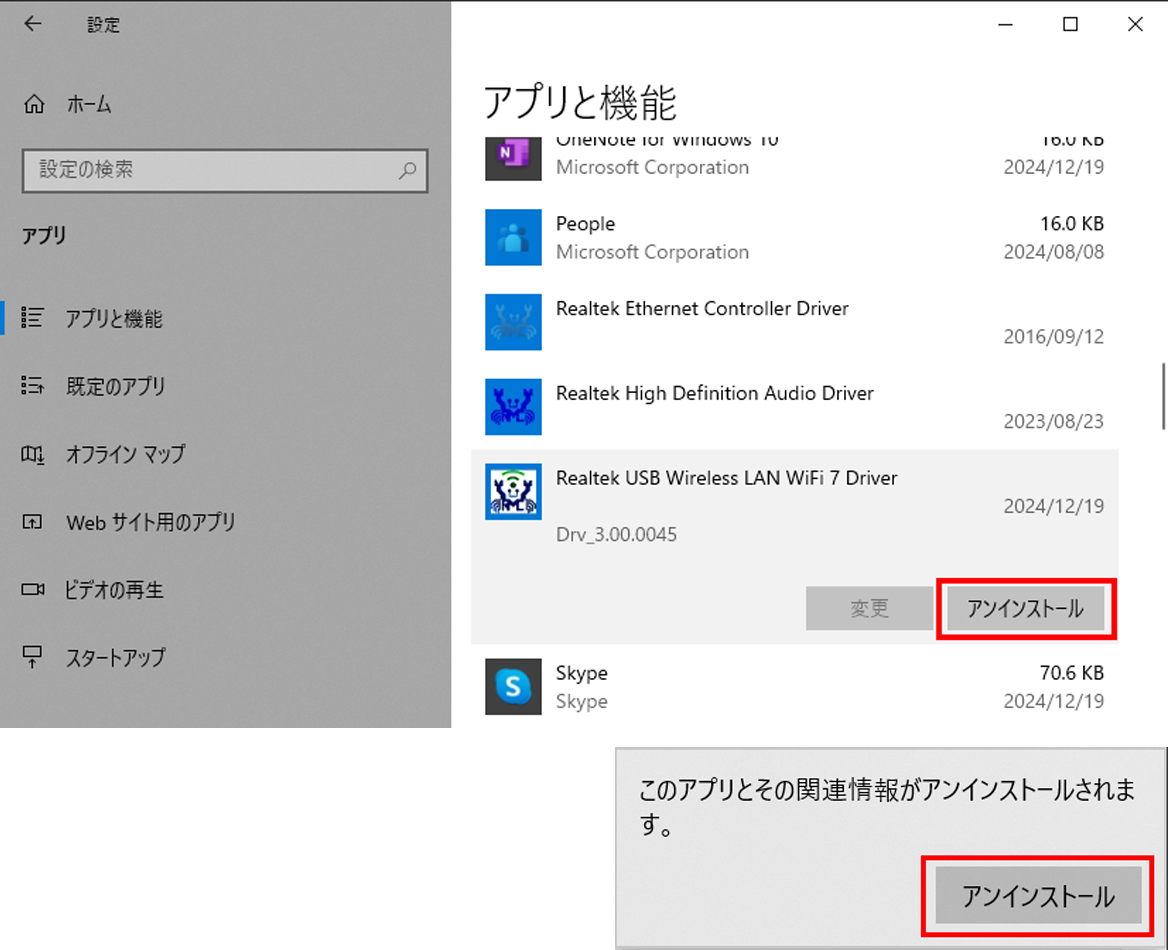Click the app list vertical scrollbar
This screenshot has height=950, width=1168.
pos(1163,396)
